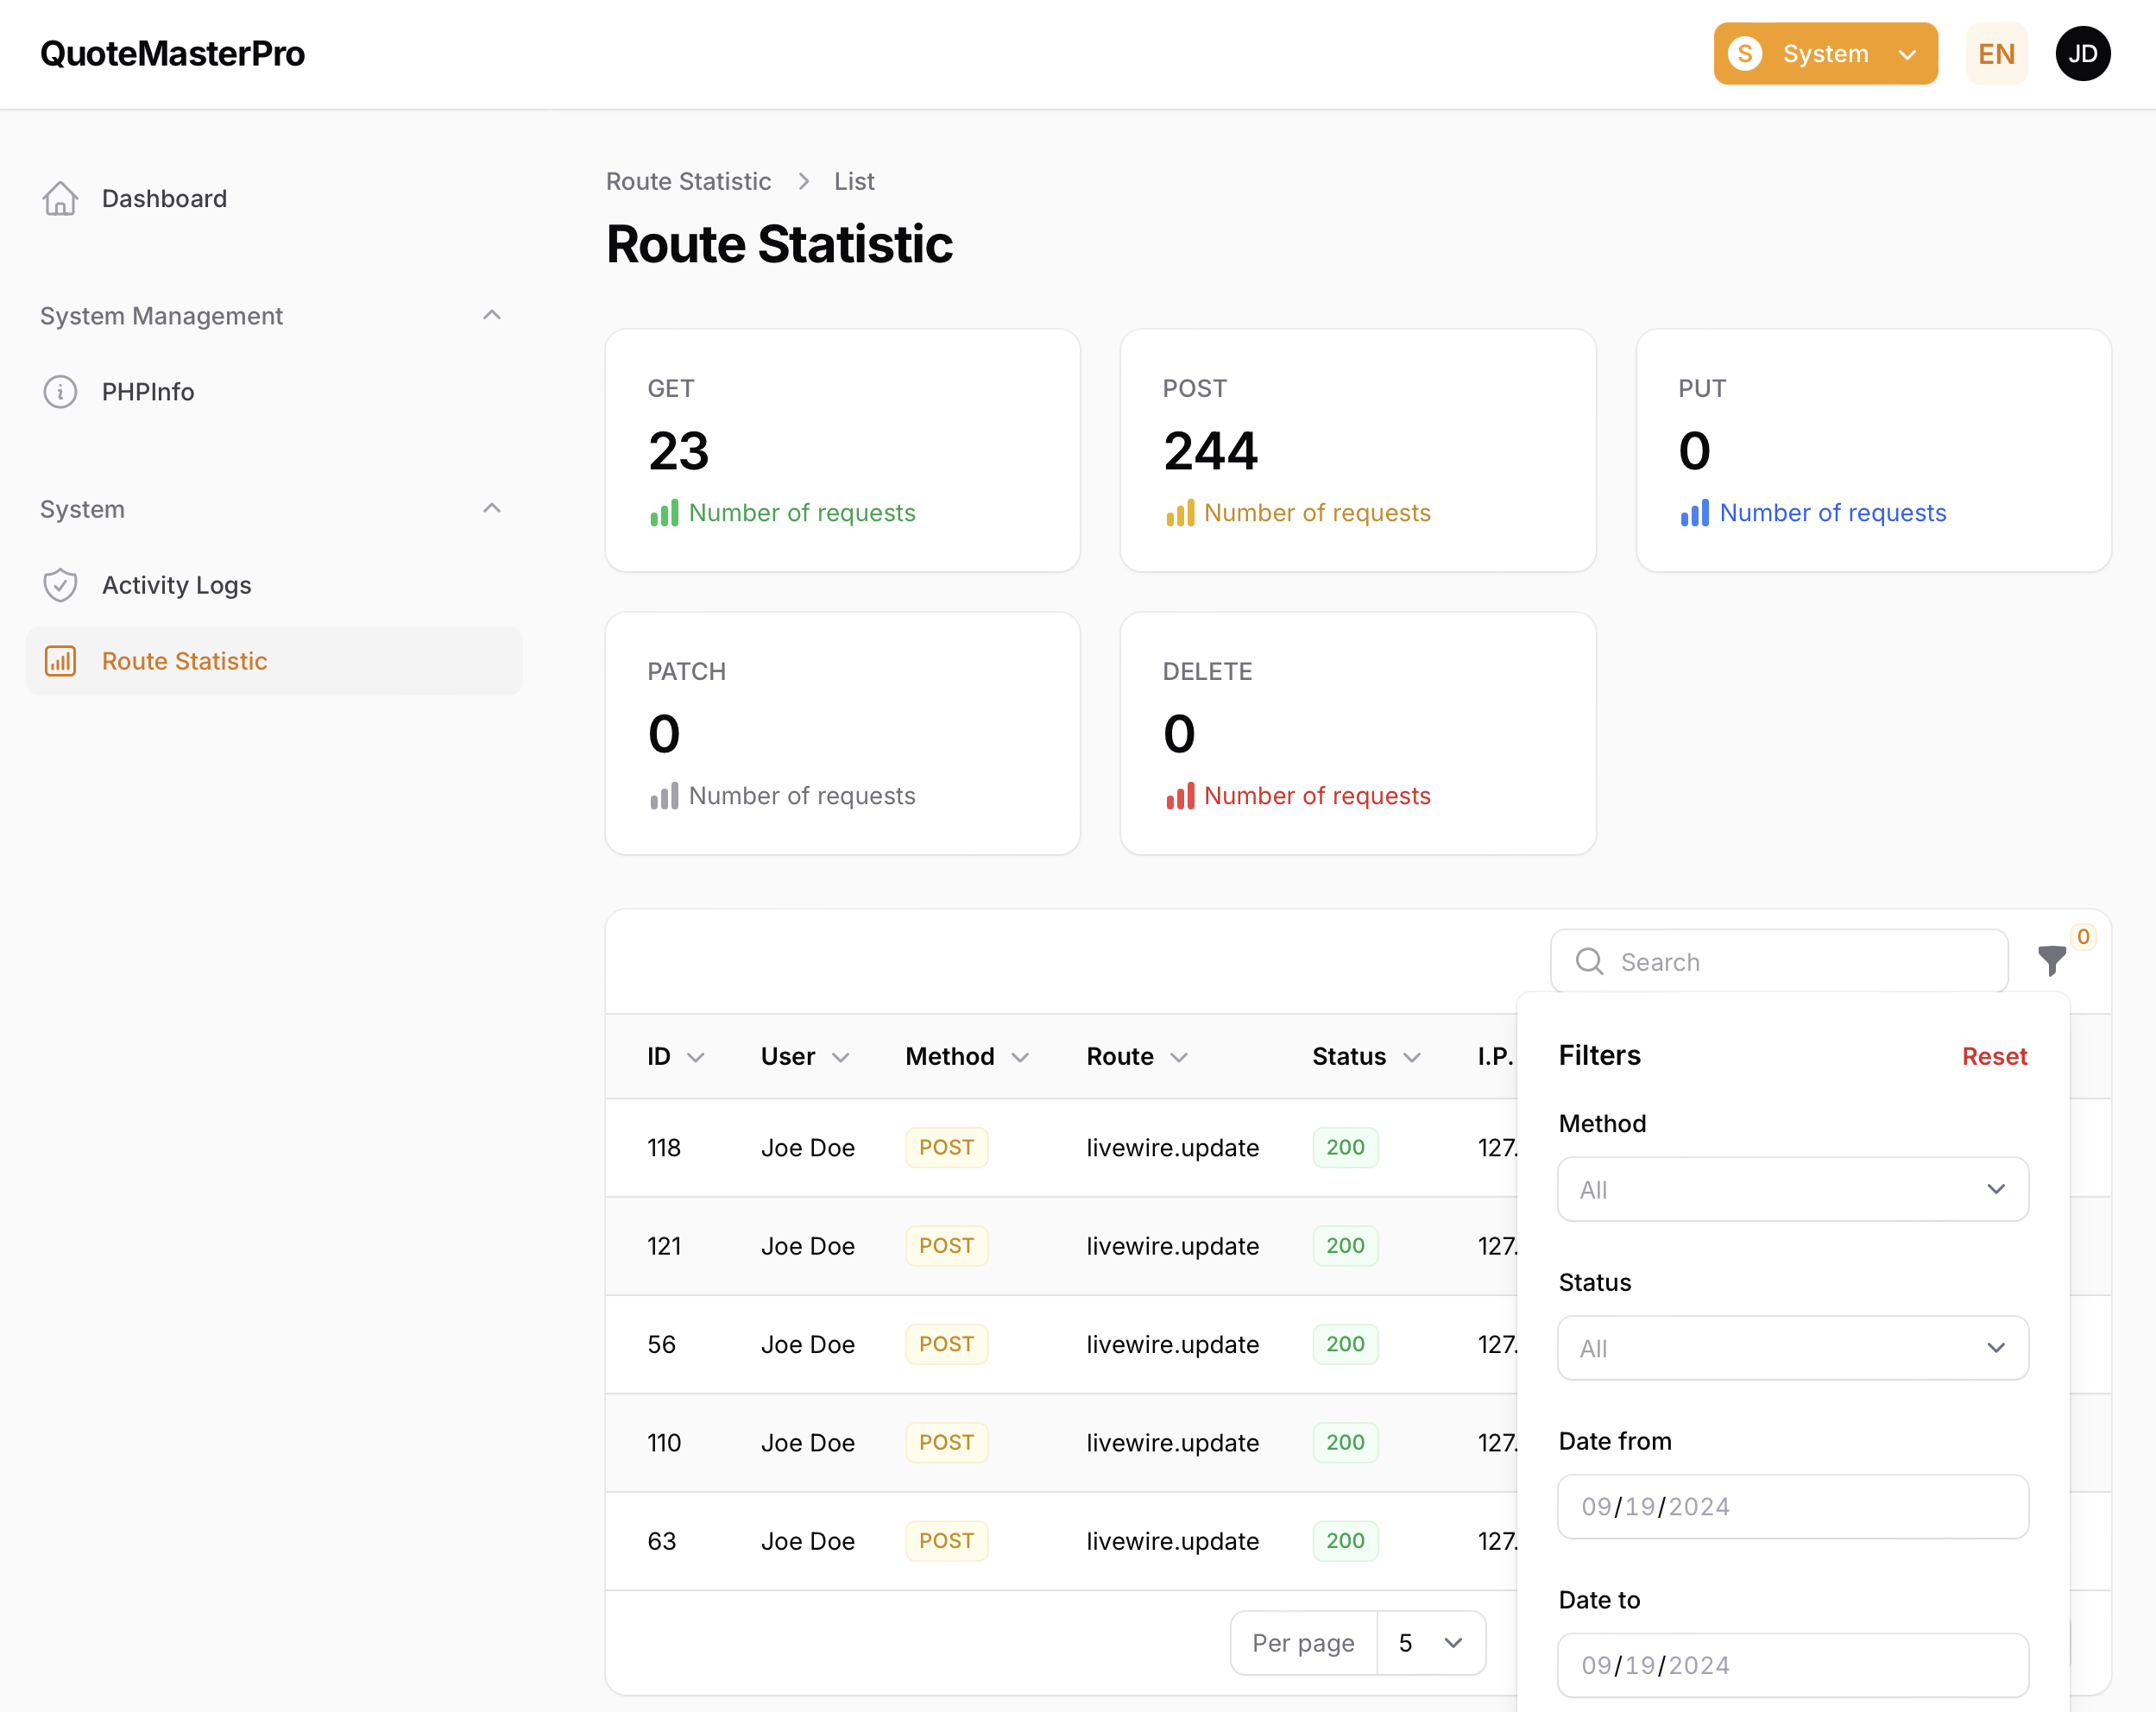Viewport: 2156px width, 1712px height.
Task: Go to PHPInfo page
Action: pos(148,391)
